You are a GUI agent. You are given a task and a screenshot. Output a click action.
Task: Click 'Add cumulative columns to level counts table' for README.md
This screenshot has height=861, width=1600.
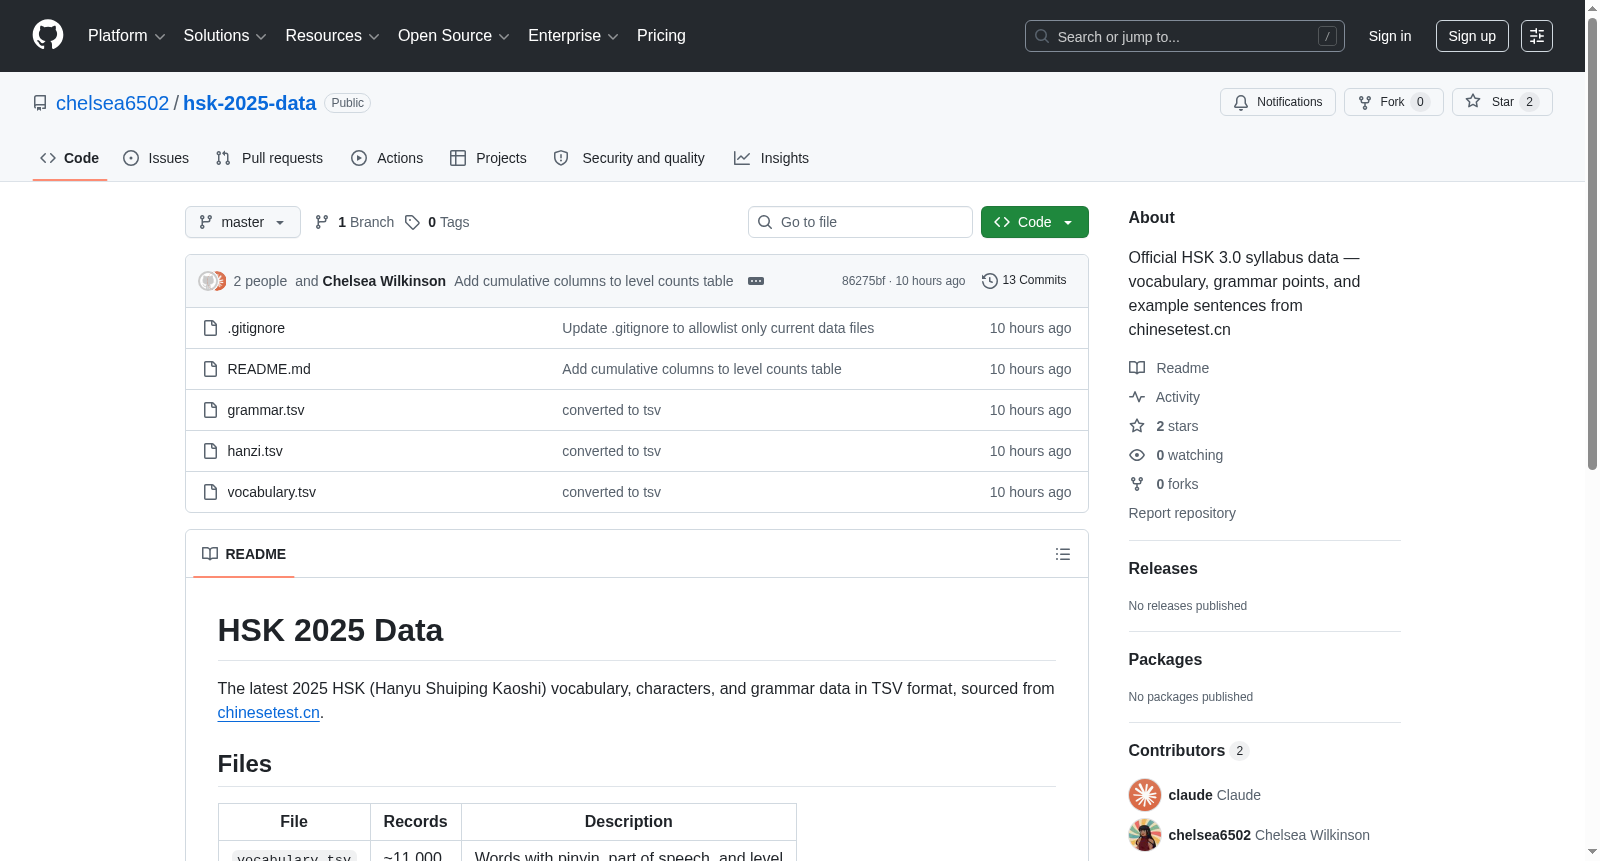click(x=702, y=369)
